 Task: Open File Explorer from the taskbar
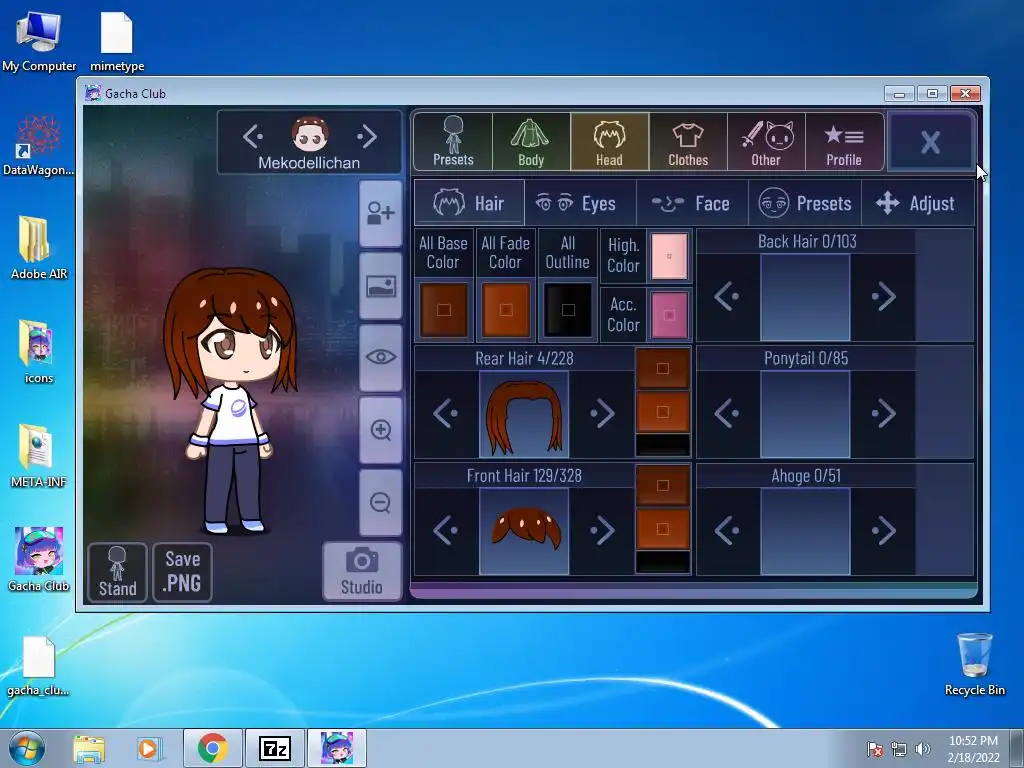click(89, 748)
